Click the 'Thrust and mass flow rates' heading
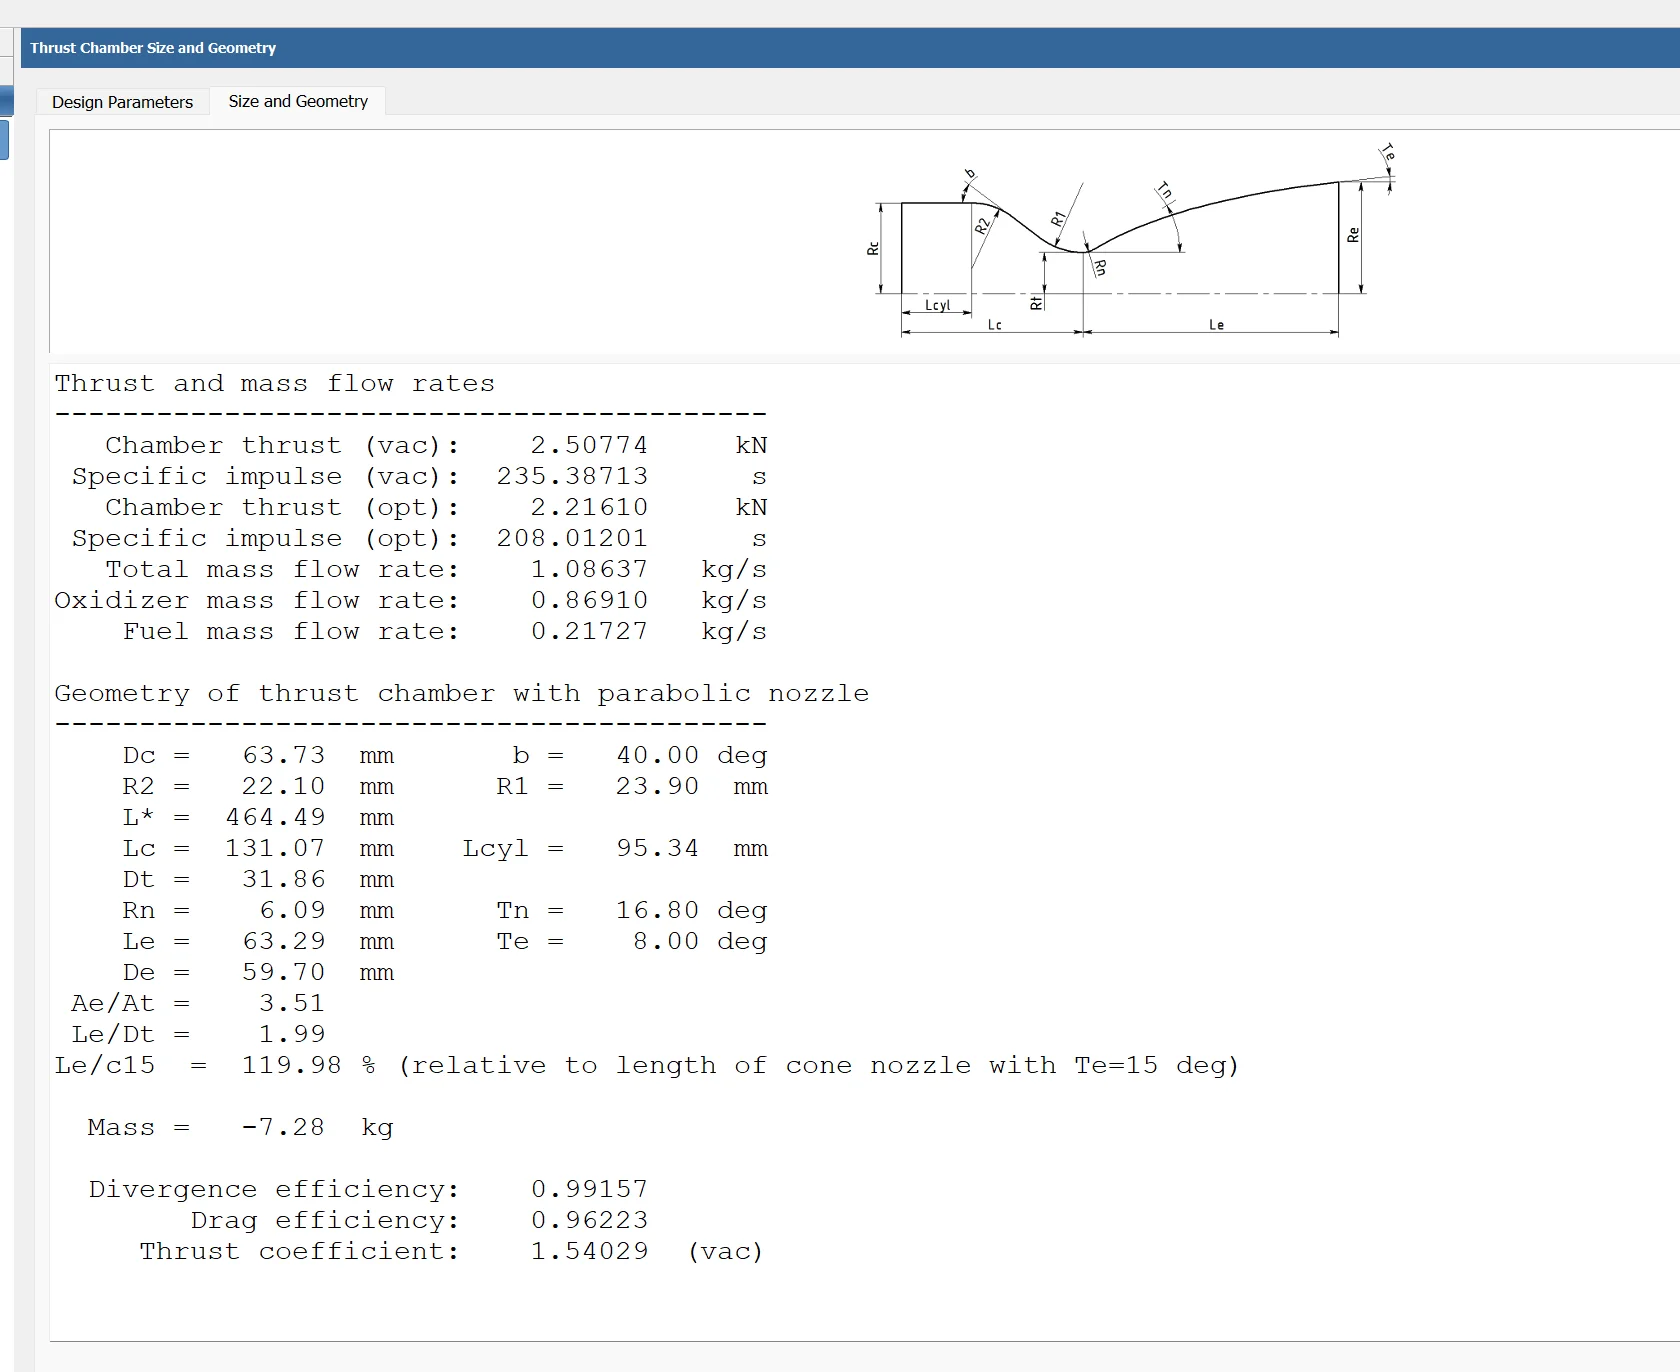The width and height of the screenshot is (1680, 1372). (x=274, y=383)
